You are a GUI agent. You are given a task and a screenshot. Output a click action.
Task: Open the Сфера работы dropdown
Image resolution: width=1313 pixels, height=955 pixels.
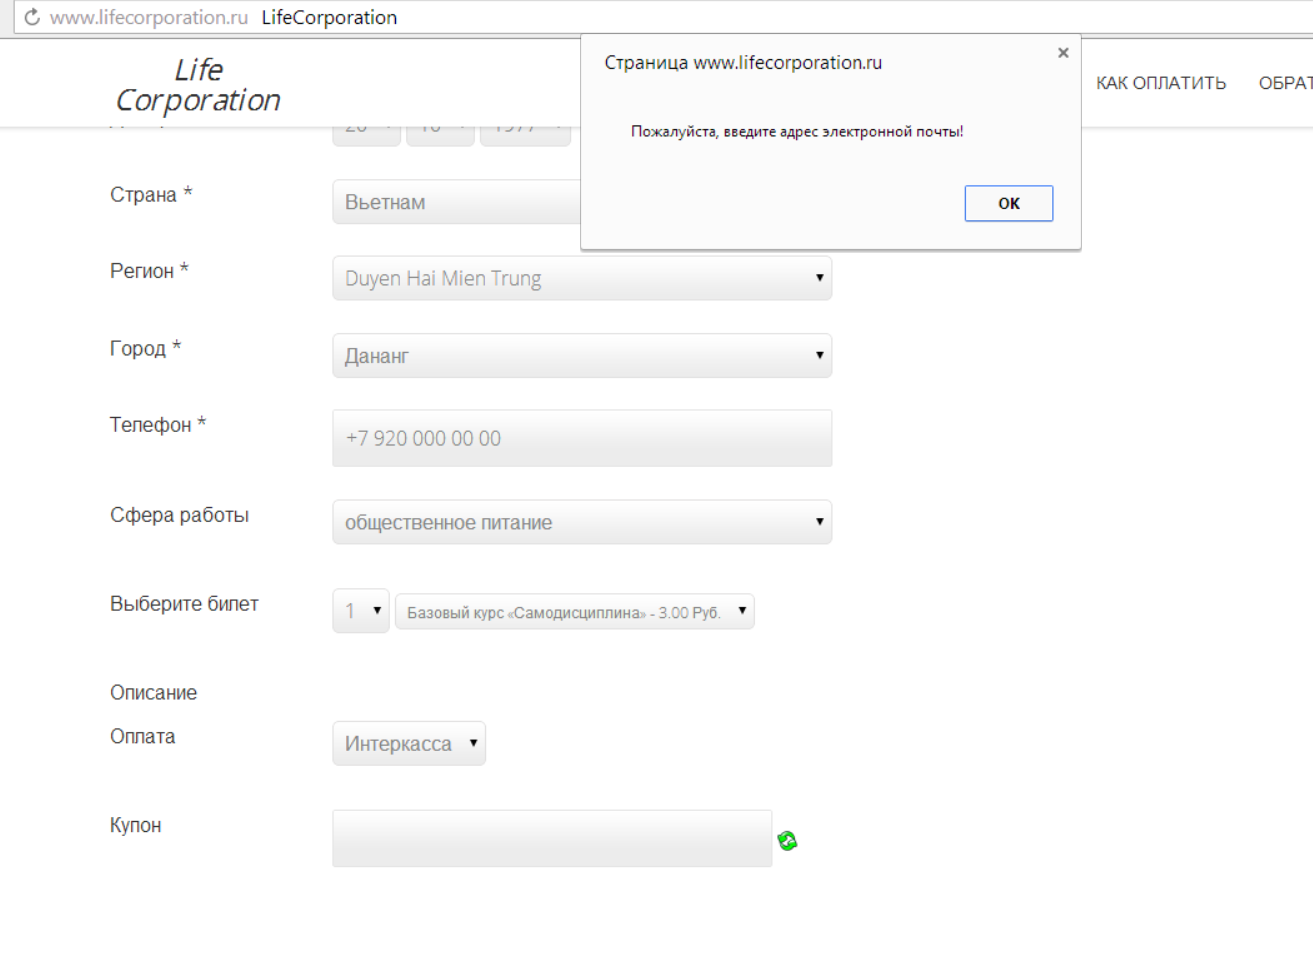click(x=582, y=522)
